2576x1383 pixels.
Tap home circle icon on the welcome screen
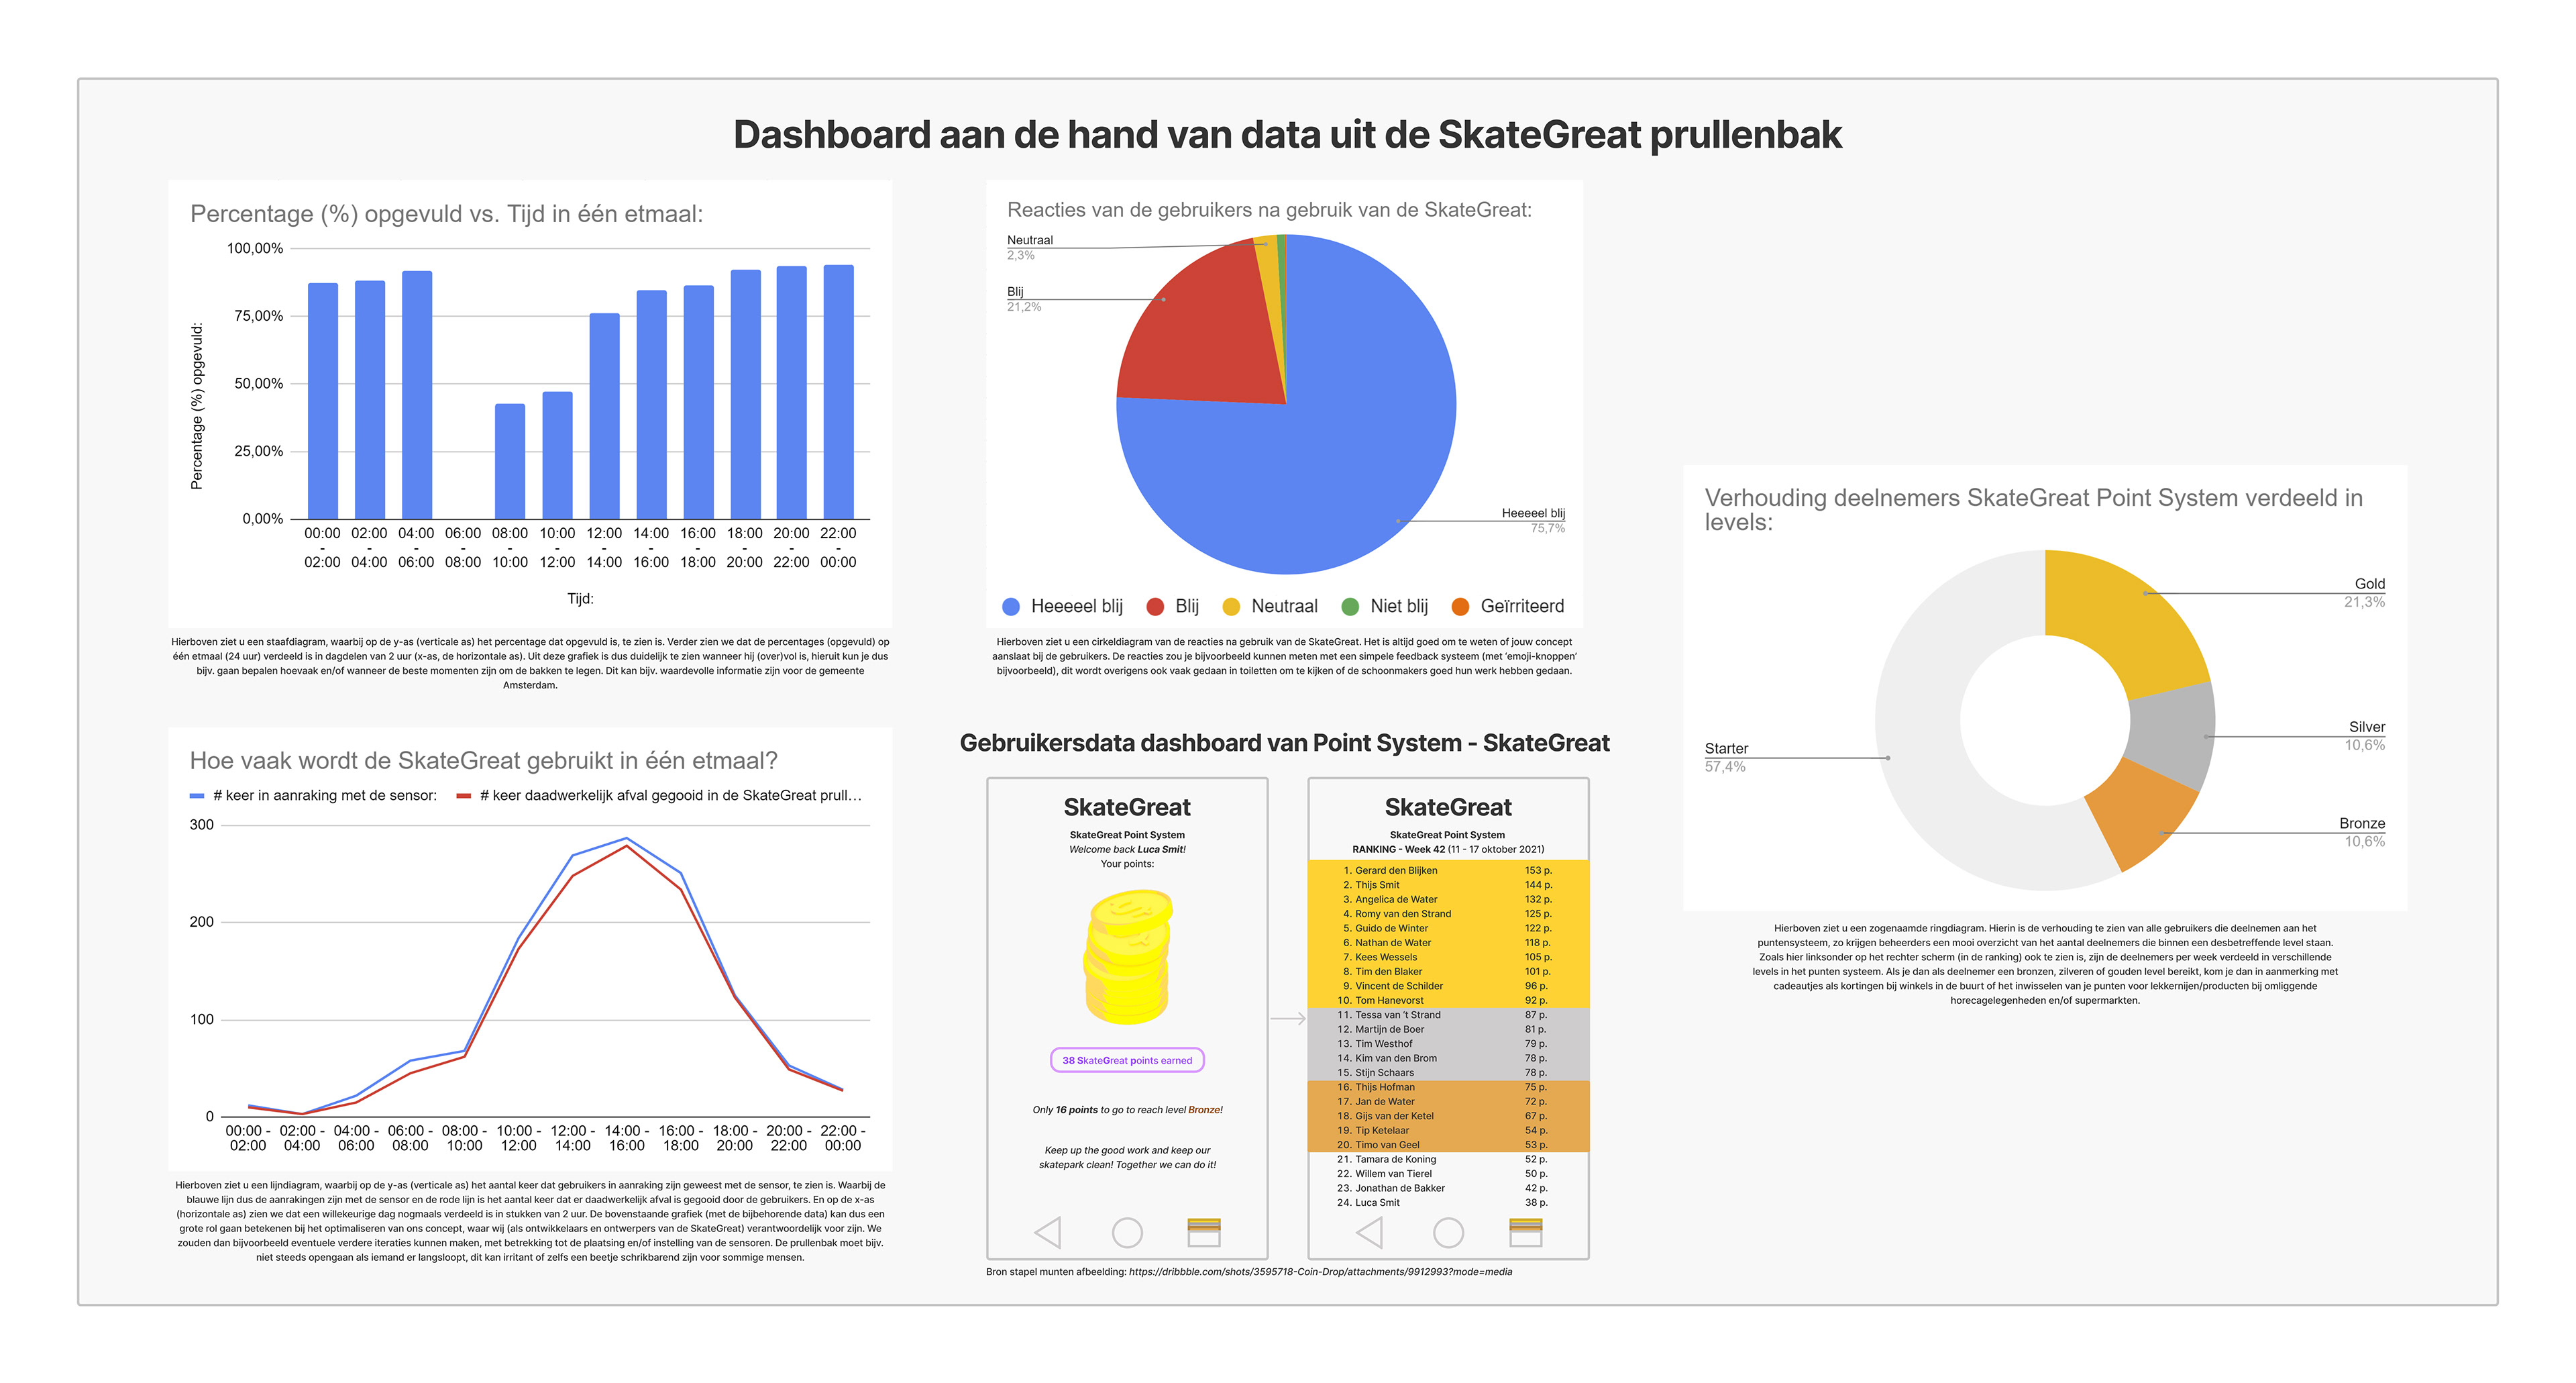coord(1127,1232)
